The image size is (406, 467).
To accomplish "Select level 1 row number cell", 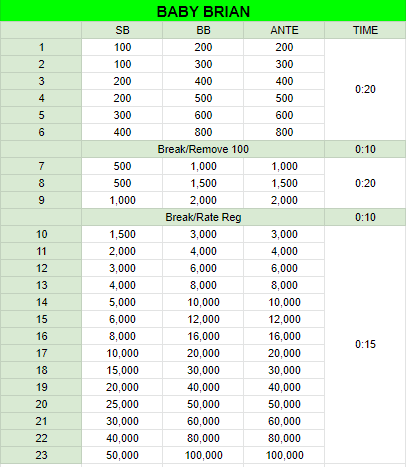I will 41,47.
